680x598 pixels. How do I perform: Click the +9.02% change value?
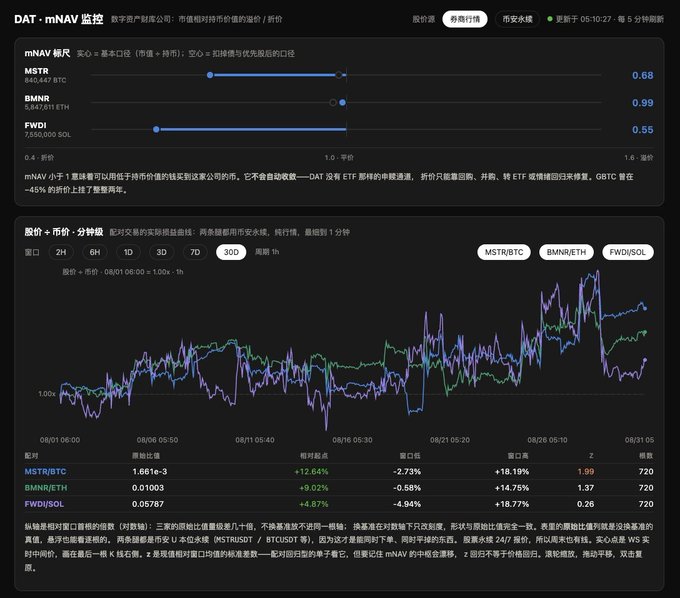coord(314,488)
